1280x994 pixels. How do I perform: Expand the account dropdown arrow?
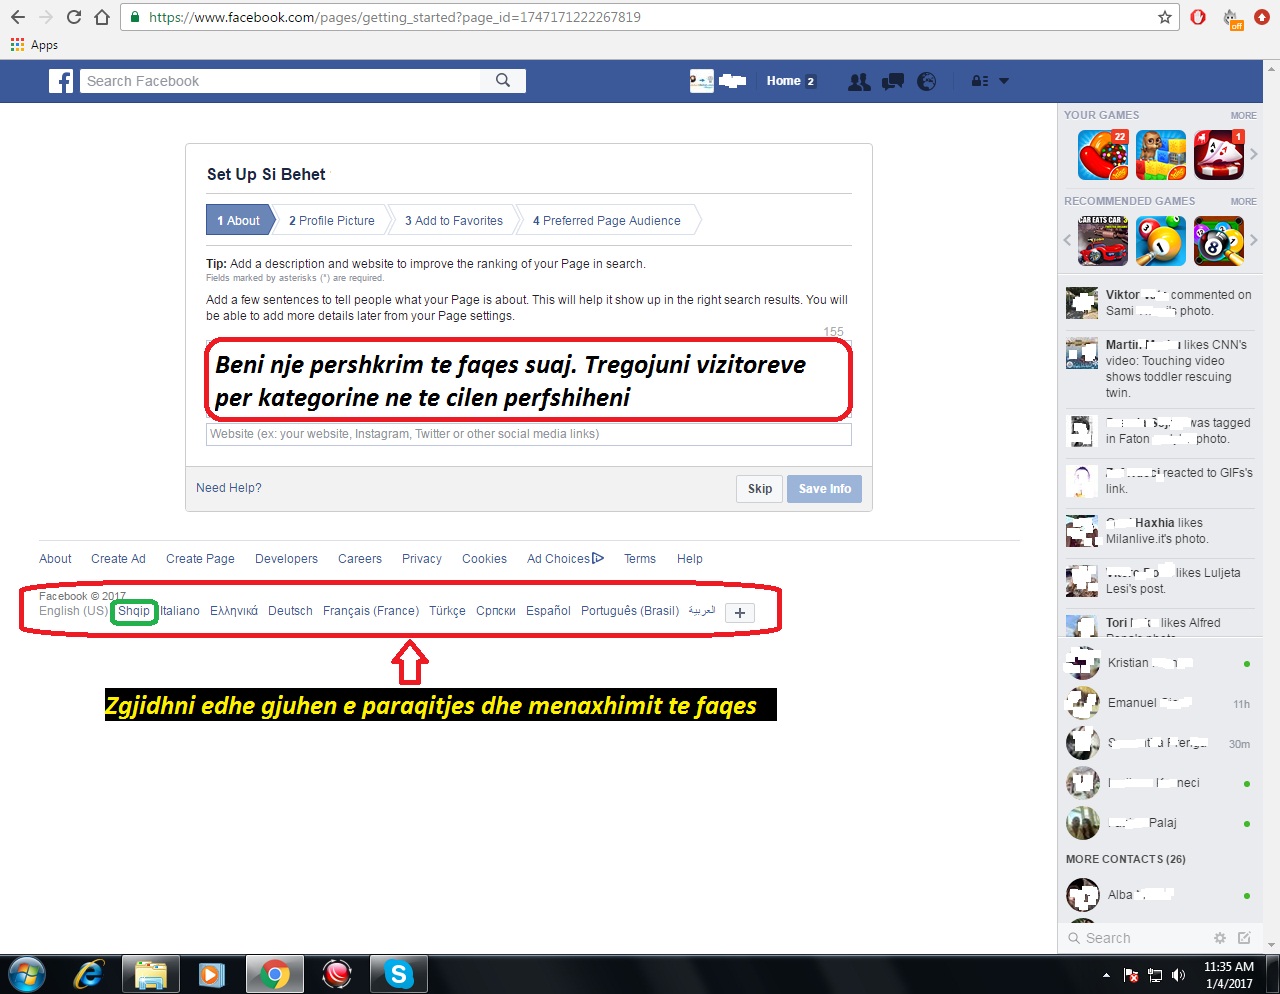[x=1004, y=82]
